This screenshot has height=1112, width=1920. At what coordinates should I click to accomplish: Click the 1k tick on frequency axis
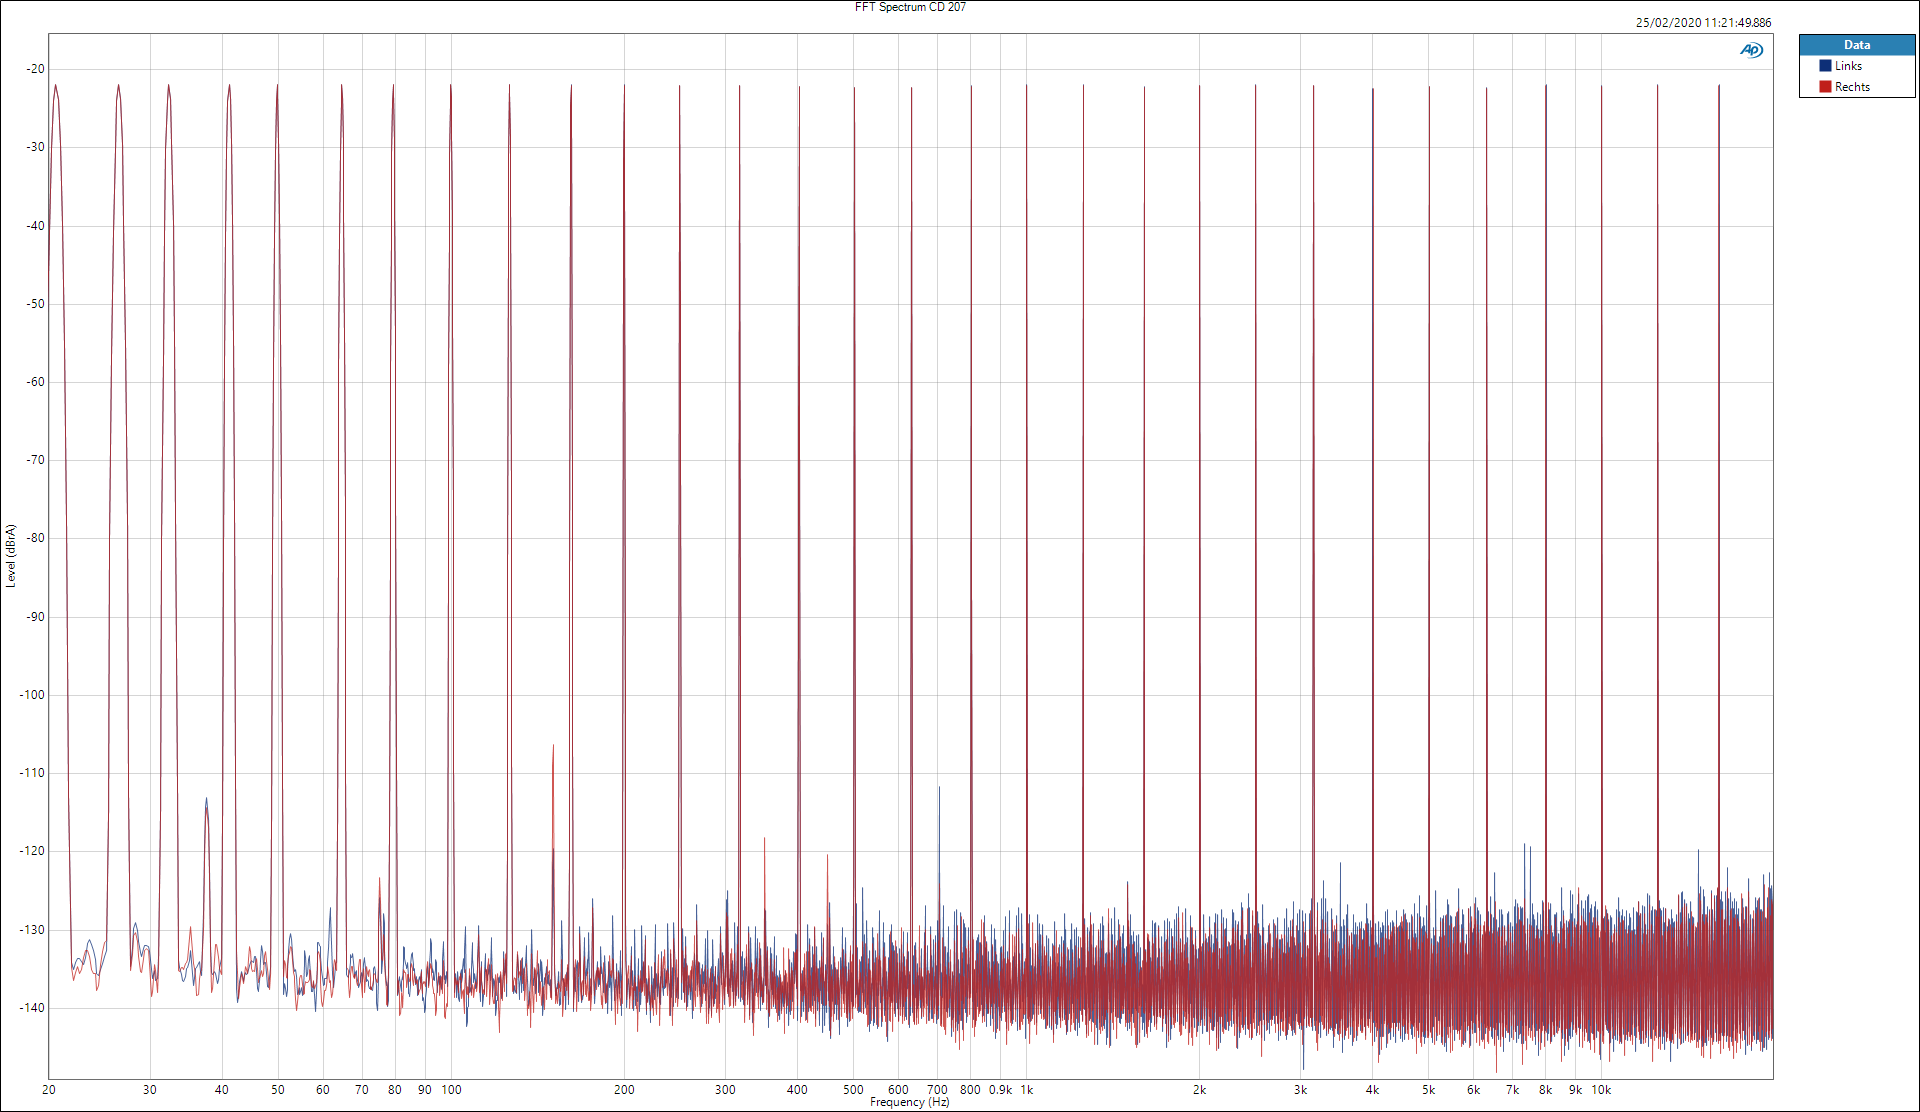click(x=1027, y=1090)
